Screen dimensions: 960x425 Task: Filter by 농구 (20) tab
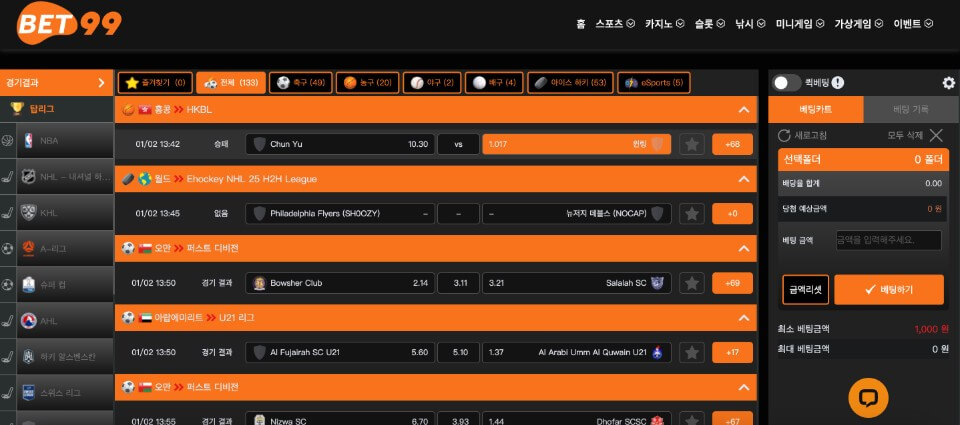[x=367, y=83]
